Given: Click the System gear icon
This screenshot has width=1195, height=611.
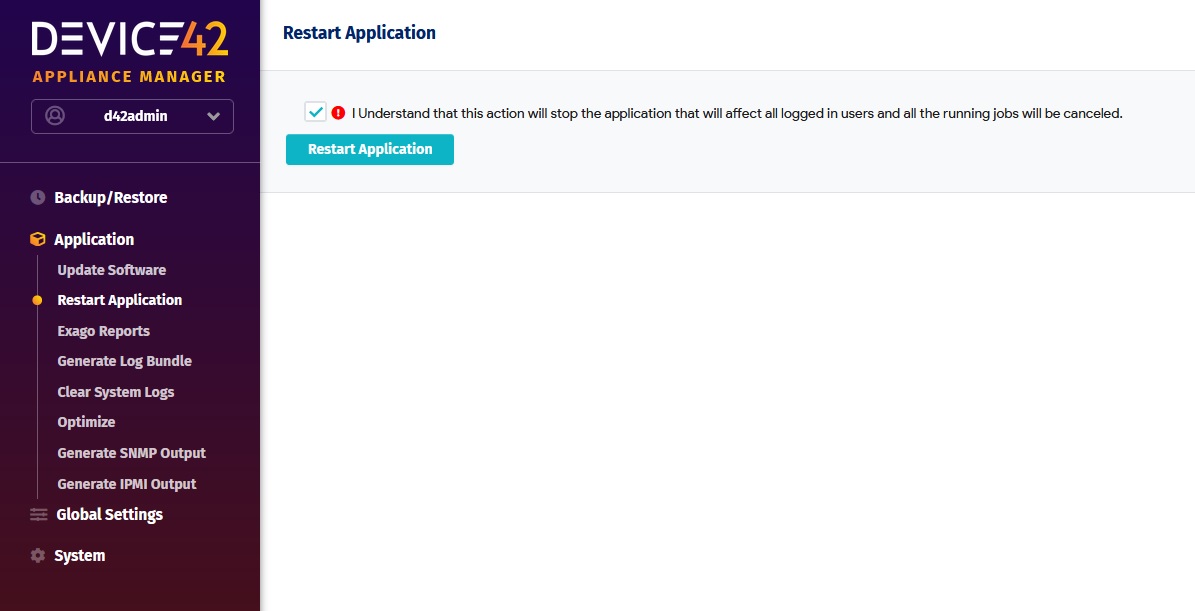Looking at the screenshot, I should tap(38, 556).
